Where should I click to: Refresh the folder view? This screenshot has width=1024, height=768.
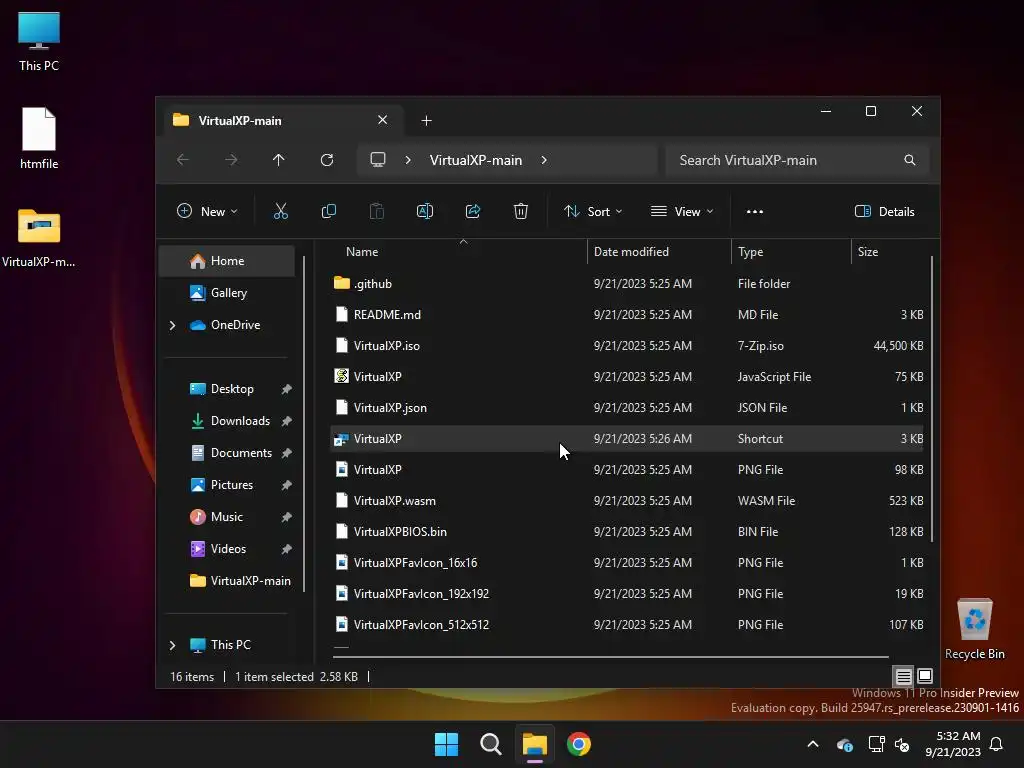pos(327,160)
